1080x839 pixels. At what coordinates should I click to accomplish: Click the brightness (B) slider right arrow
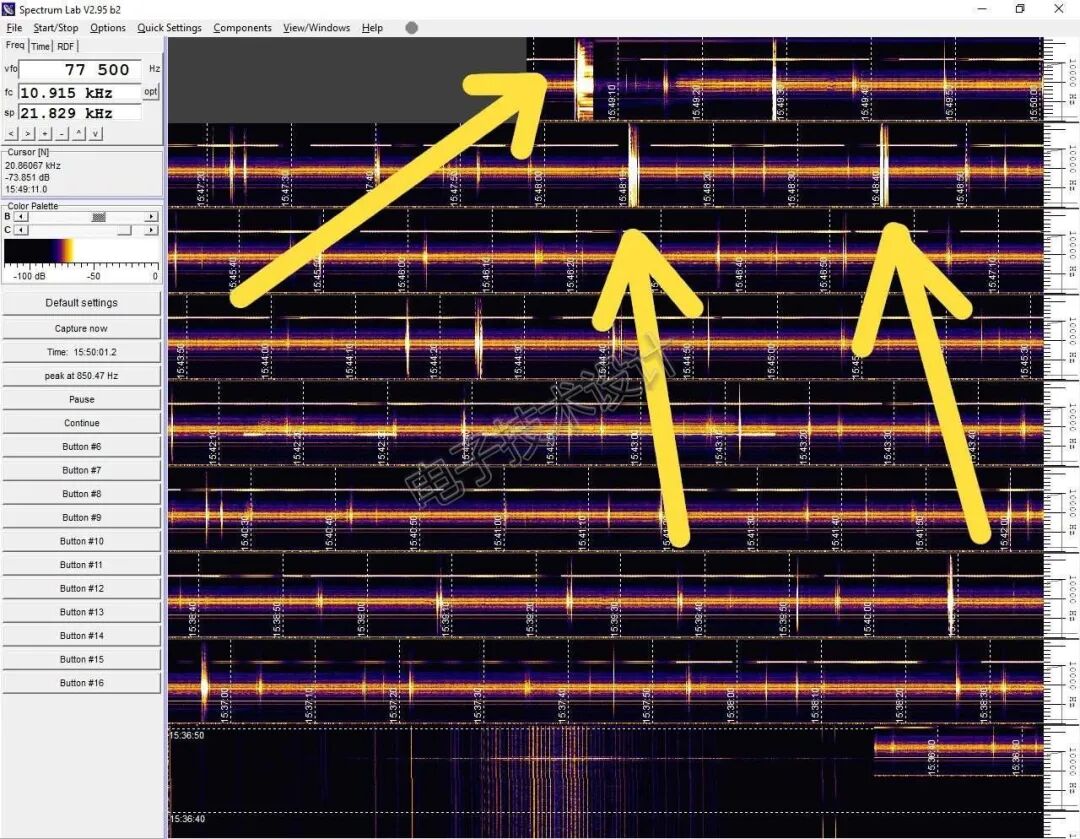[x=152, y=217]
